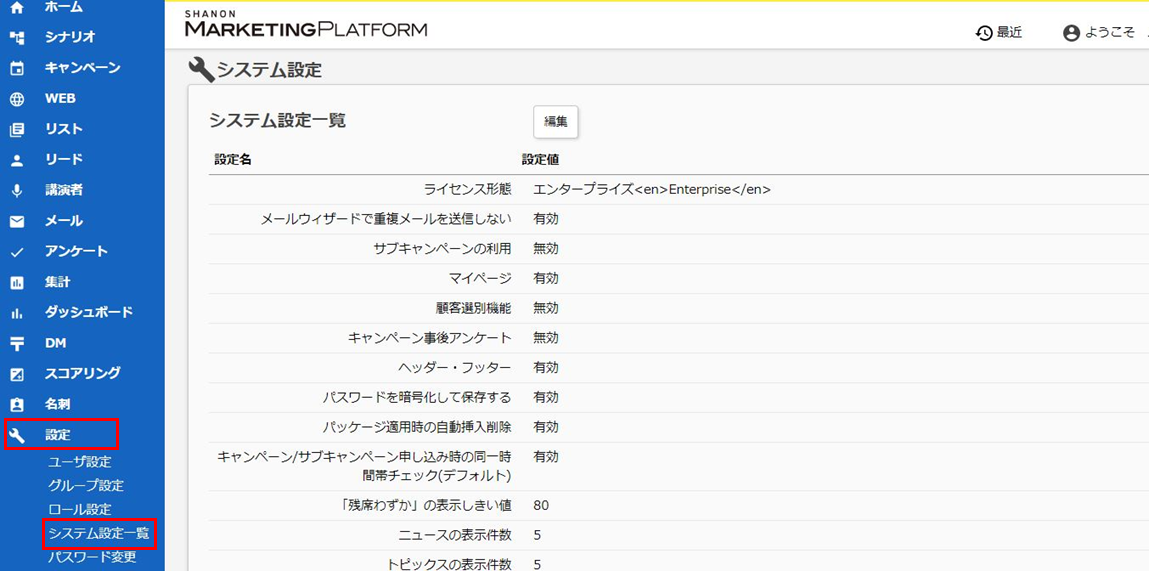
Task: Click the list icon in sidebar
Action: [17, 130]
